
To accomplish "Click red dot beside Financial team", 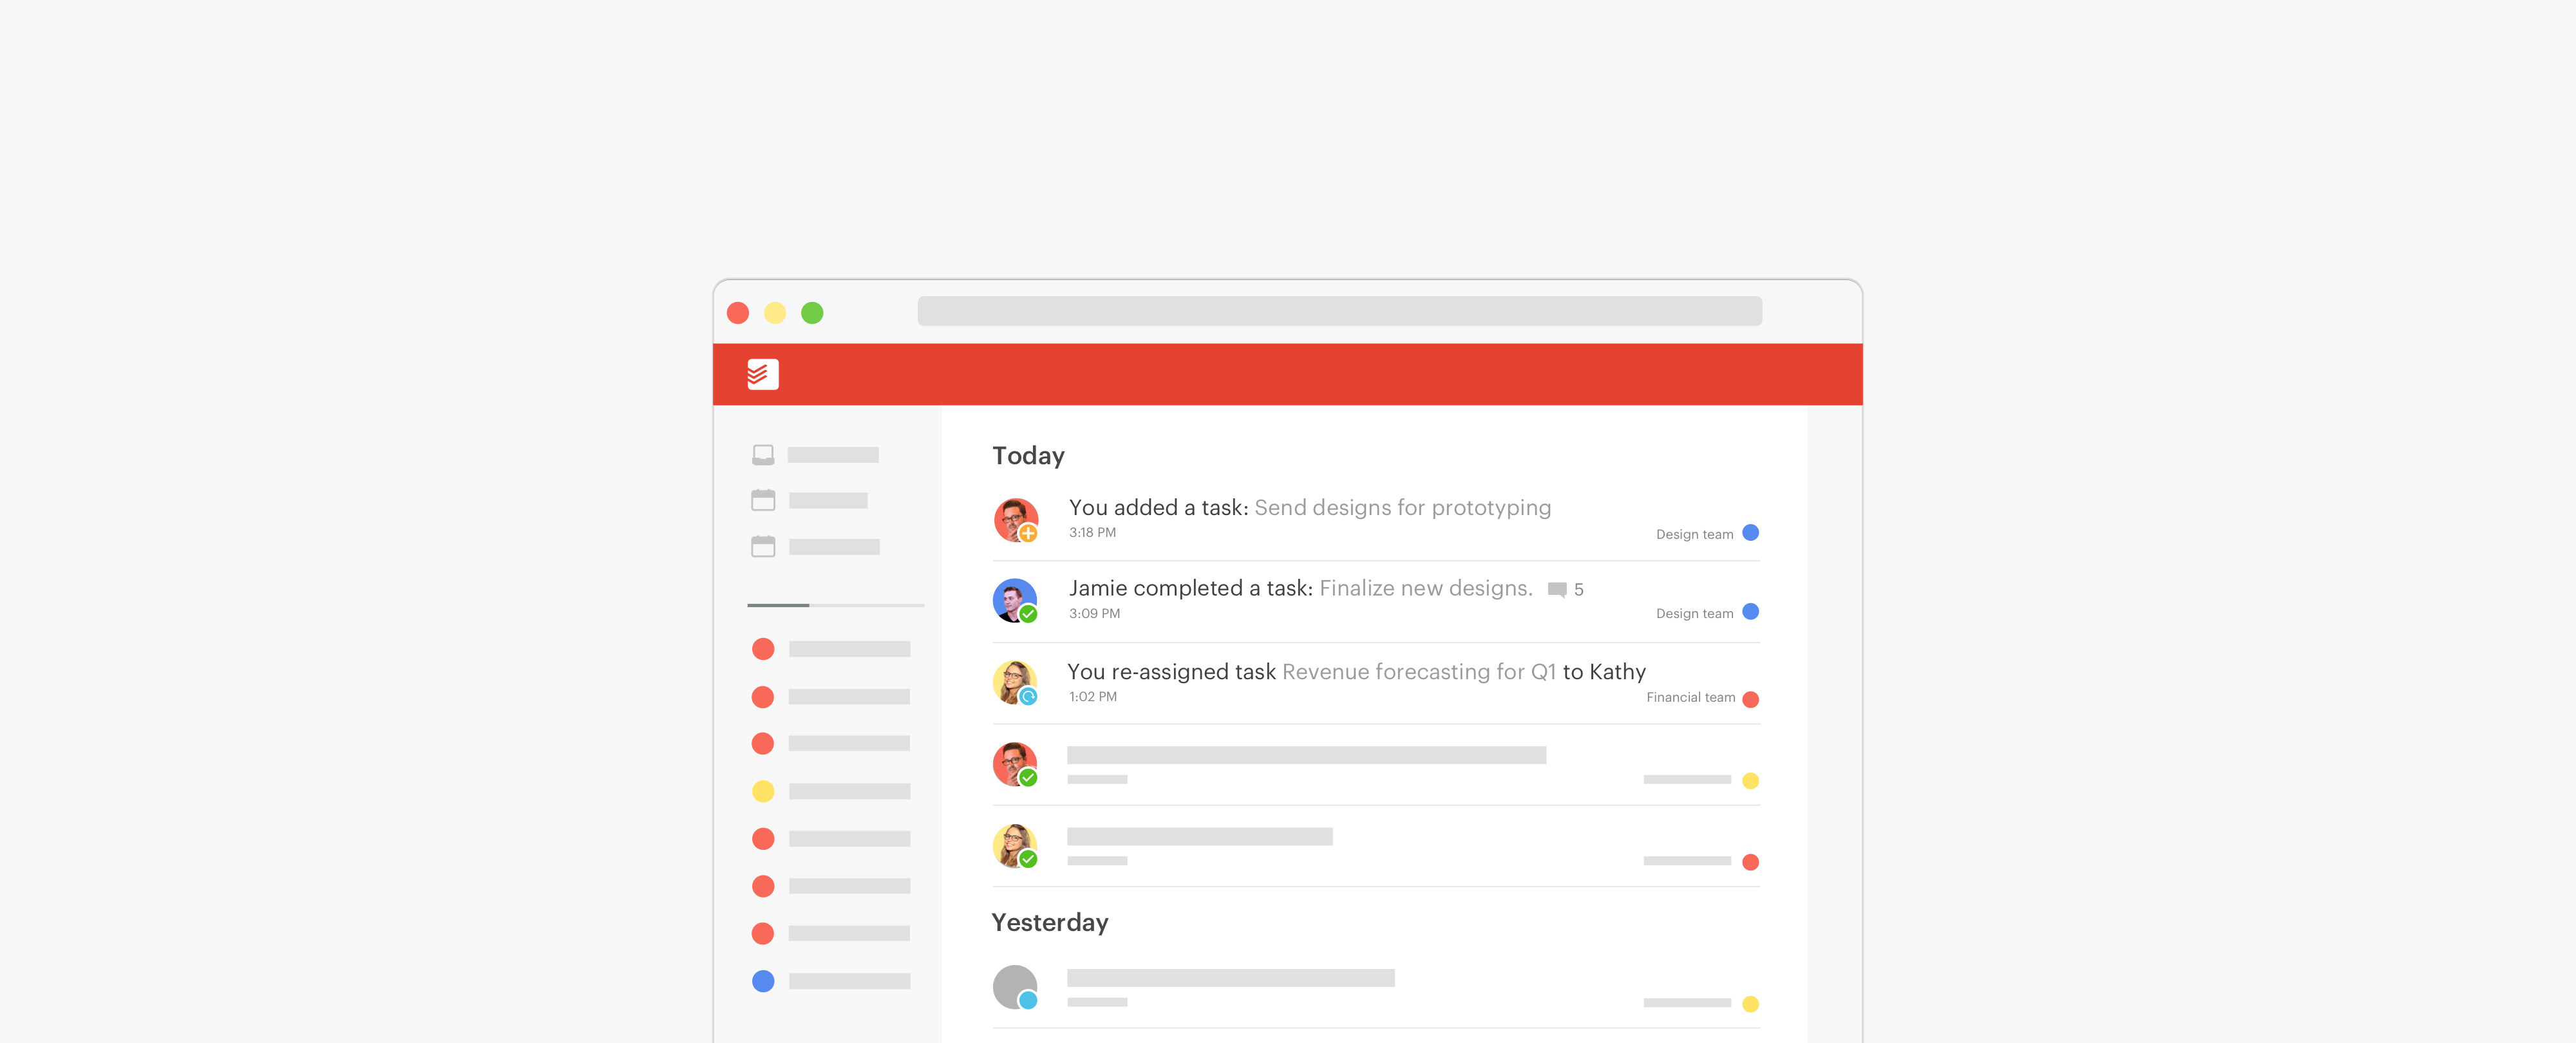I will tap(1750, 699).
